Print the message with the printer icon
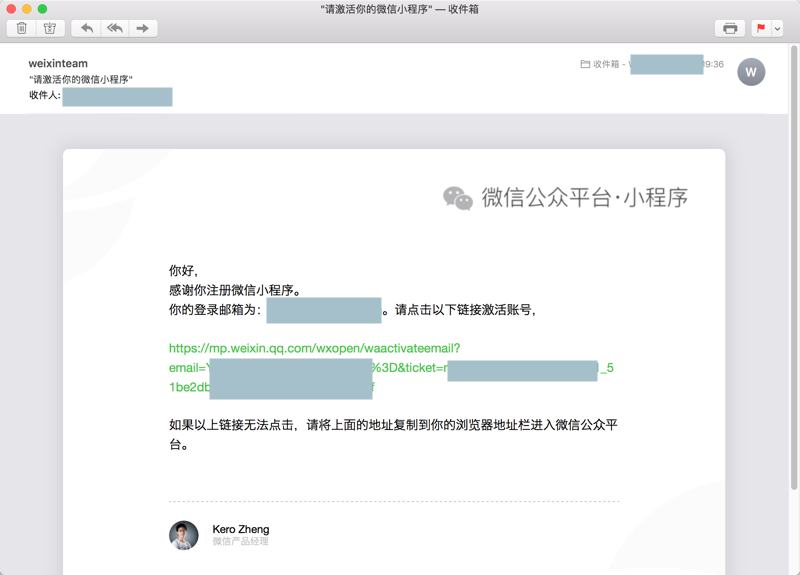 pyautogui.click(x=730, y=28)
